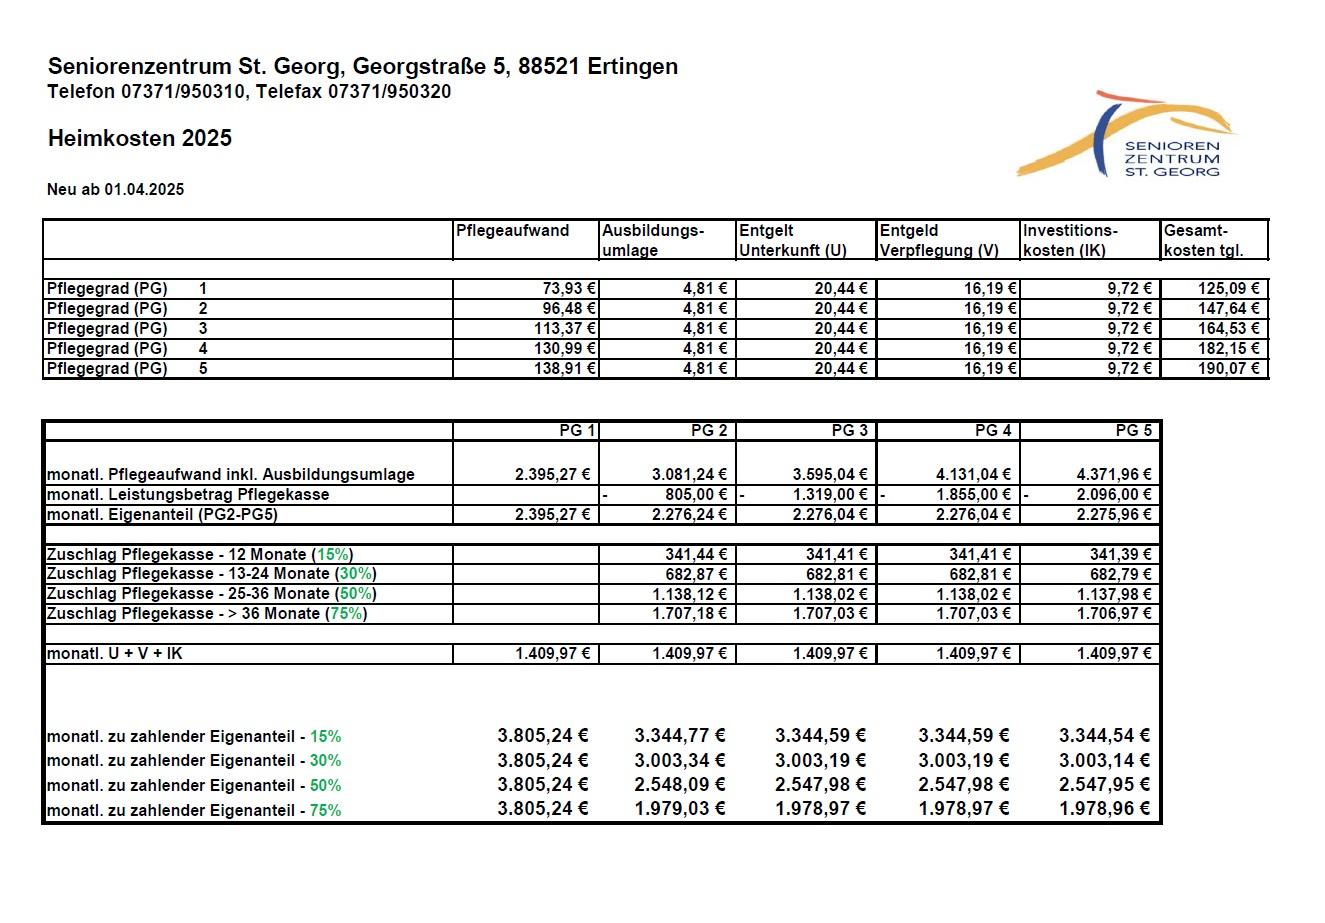Select 'Zuschlag Pflegekasse - 25-36 Monate (50%)' row

point(212,594)
